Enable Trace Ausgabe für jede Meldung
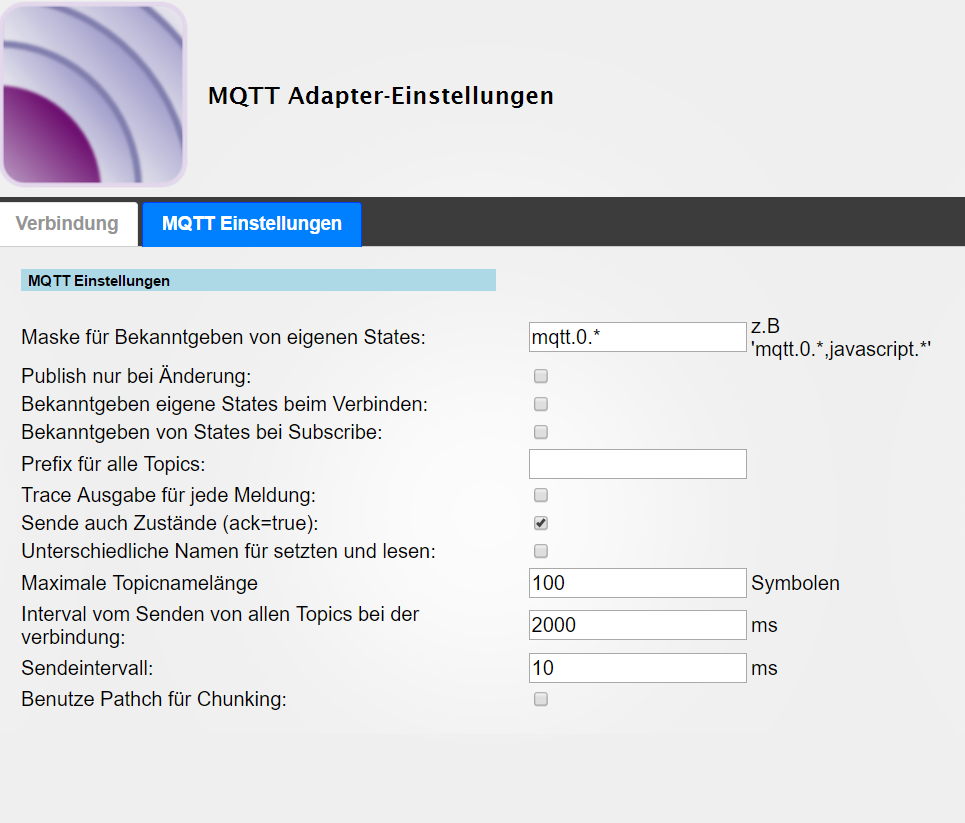The image size is (965, 823). coord(541,495)
